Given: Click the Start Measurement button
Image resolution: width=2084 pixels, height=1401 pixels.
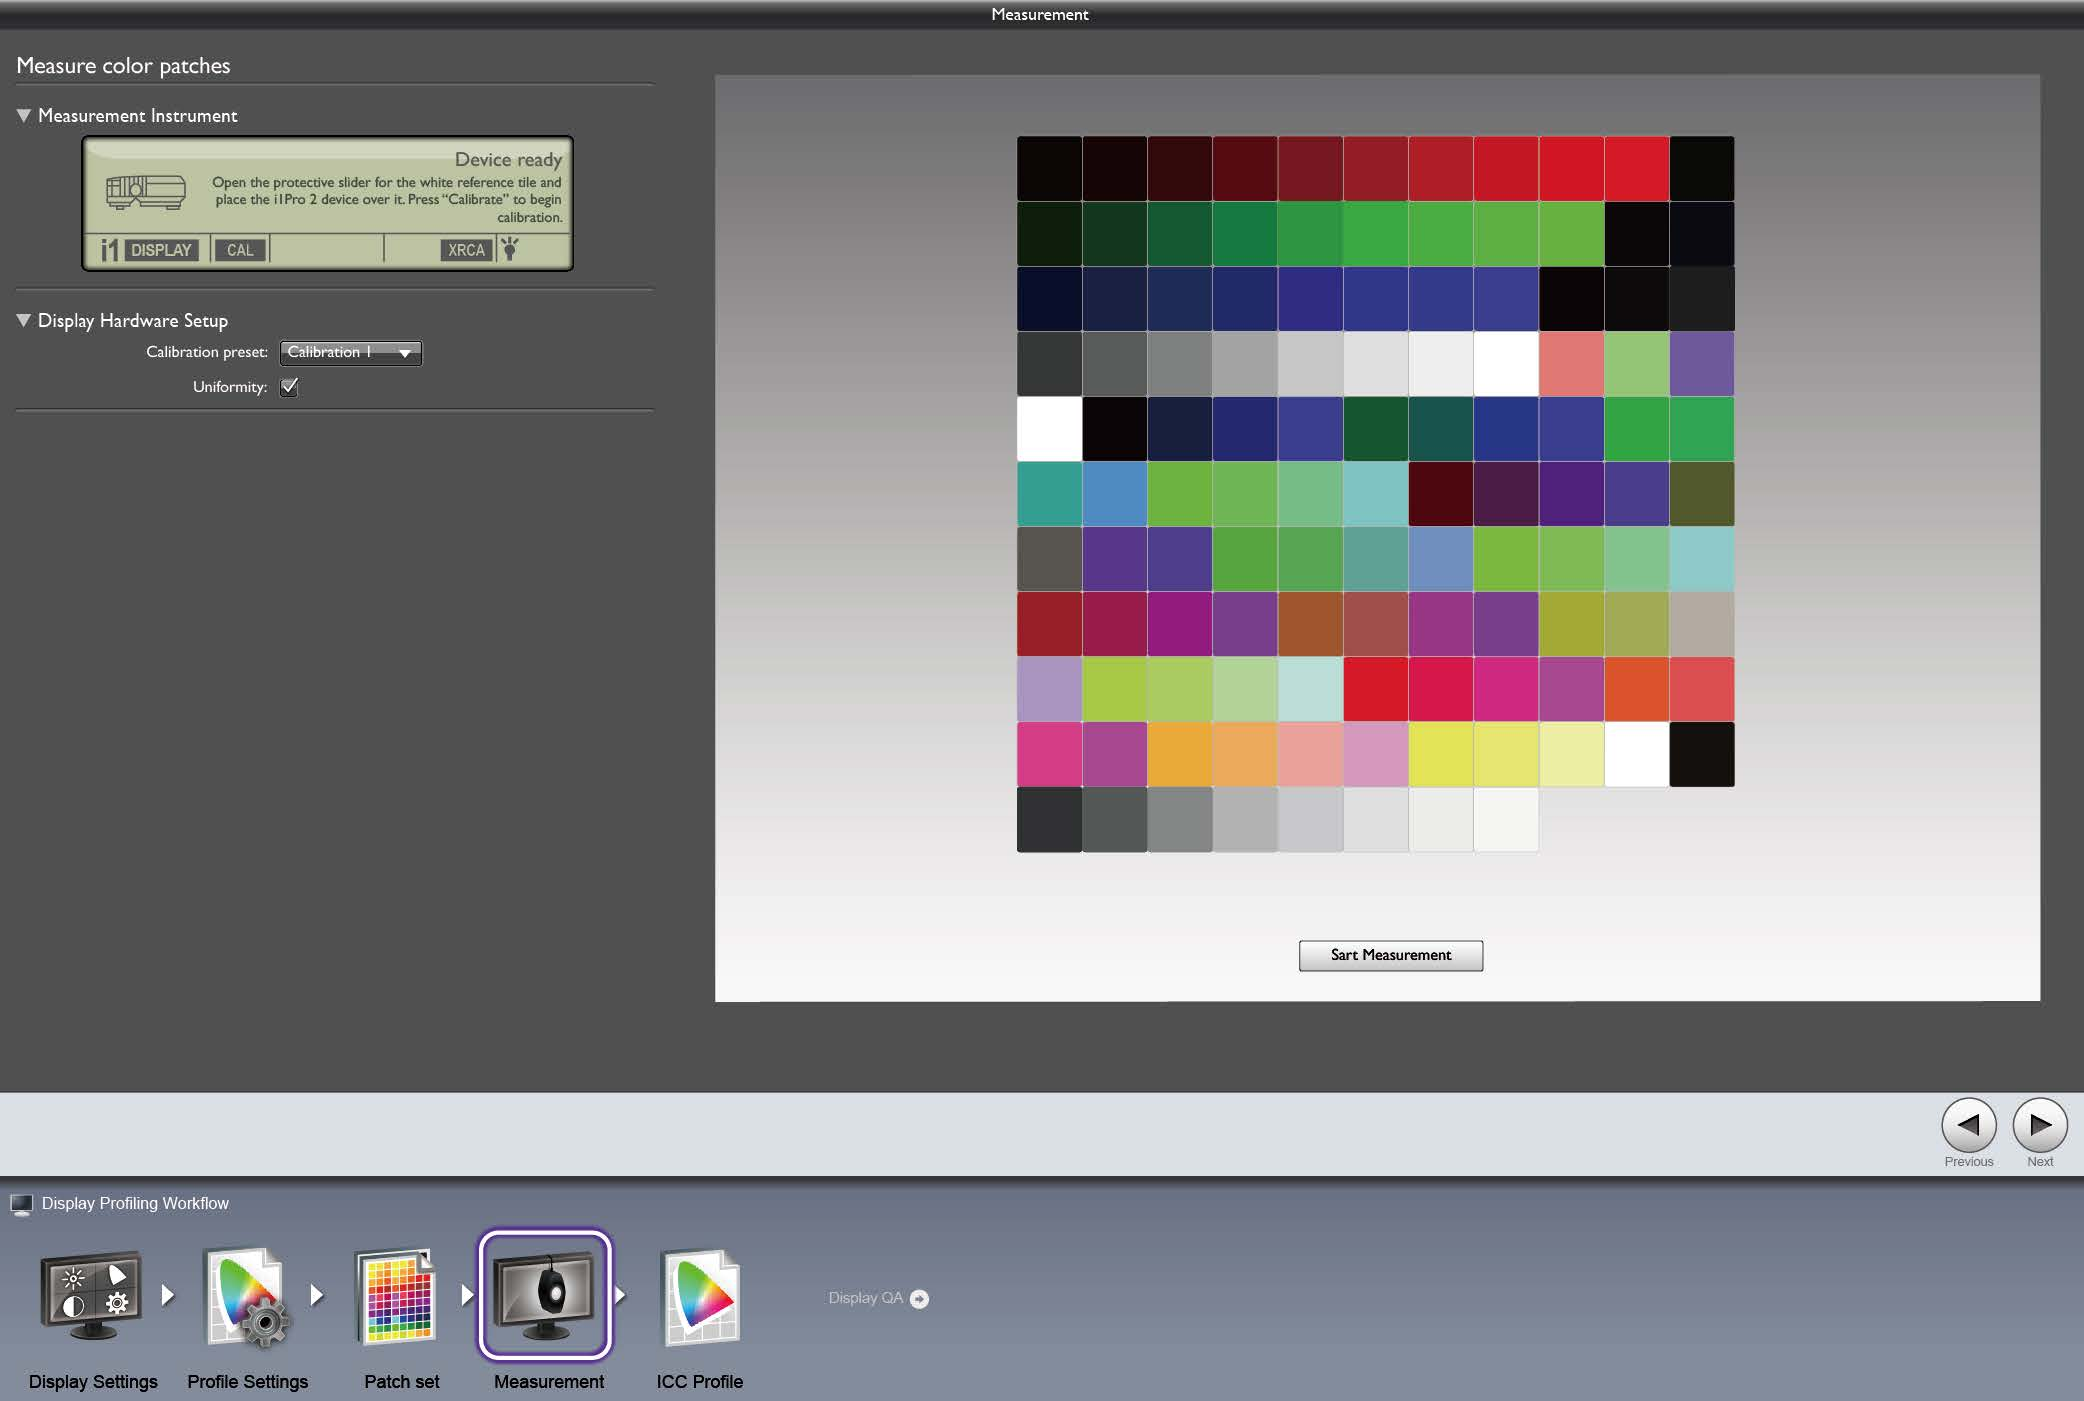Looking at the screenshot, I should click(1390, 954).
